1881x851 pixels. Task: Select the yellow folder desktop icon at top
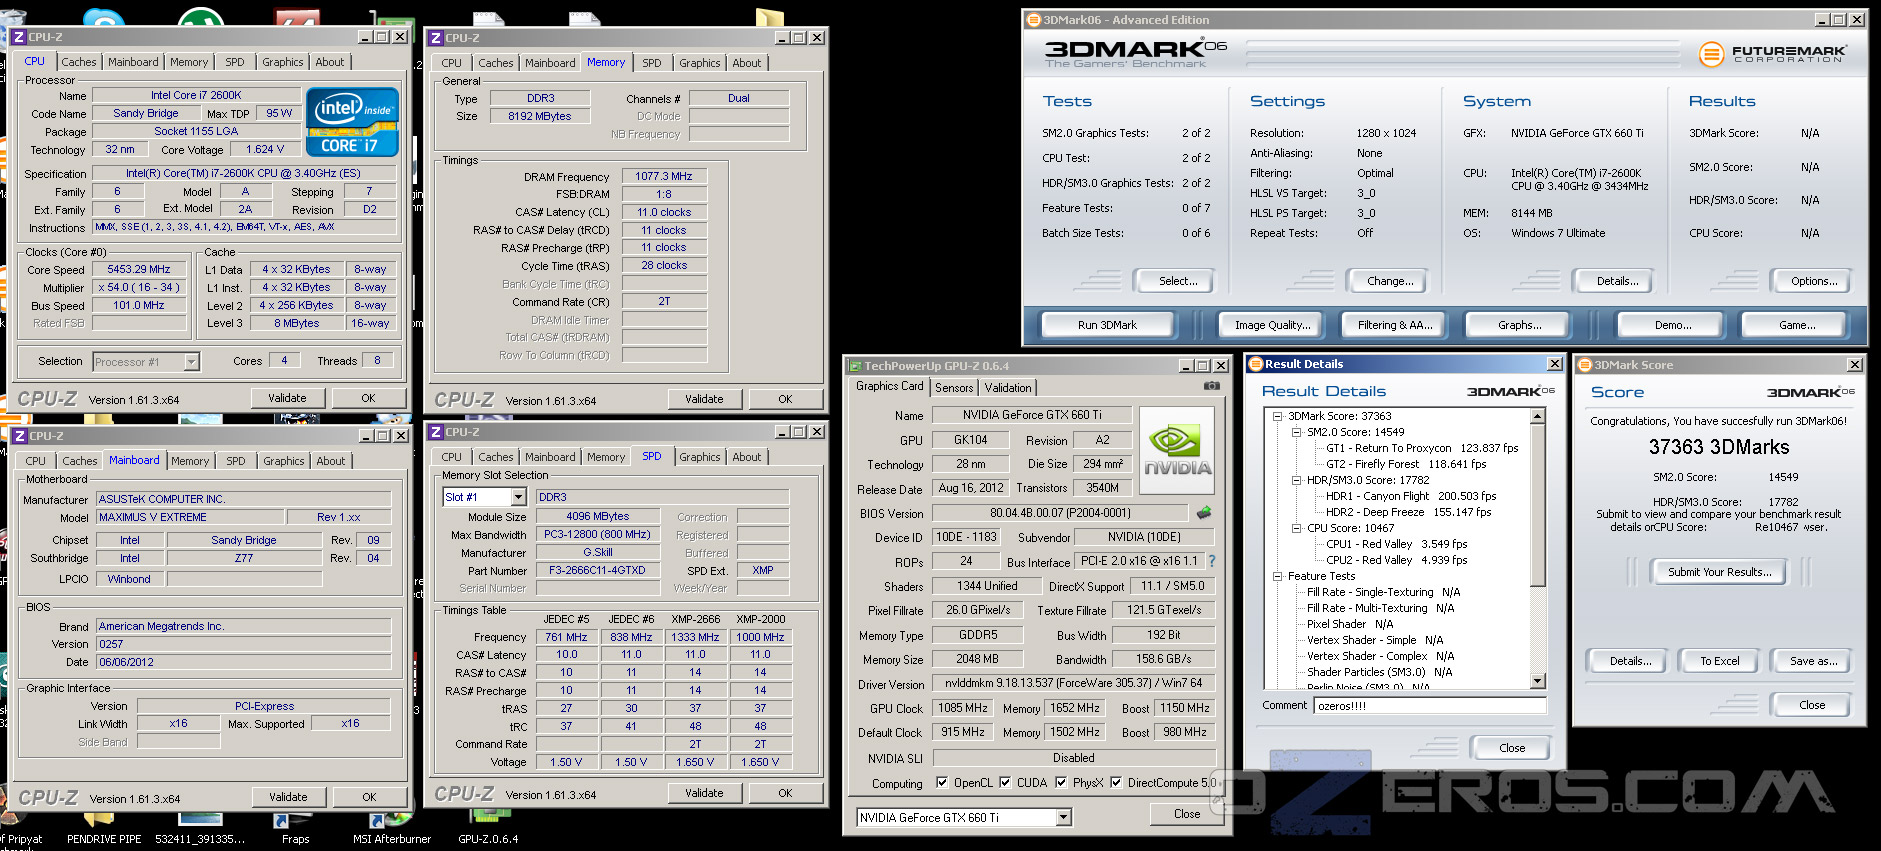770,18
